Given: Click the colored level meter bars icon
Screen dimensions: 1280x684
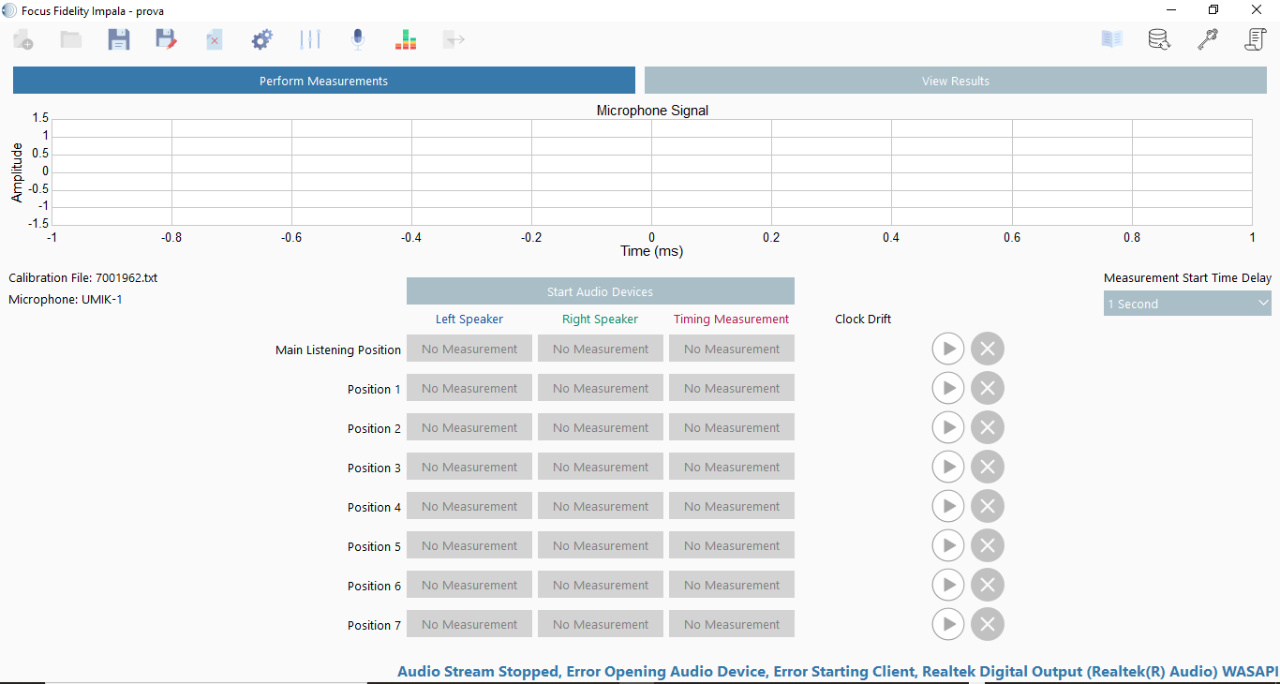Looking at the screenshot, I should coord(405,40).
